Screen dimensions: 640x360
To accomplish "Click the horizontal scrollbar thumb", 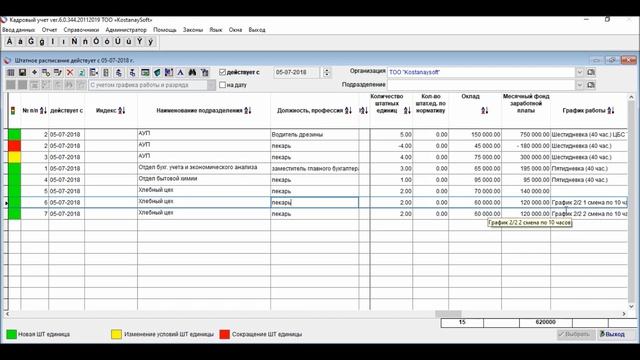I will 448,314.
